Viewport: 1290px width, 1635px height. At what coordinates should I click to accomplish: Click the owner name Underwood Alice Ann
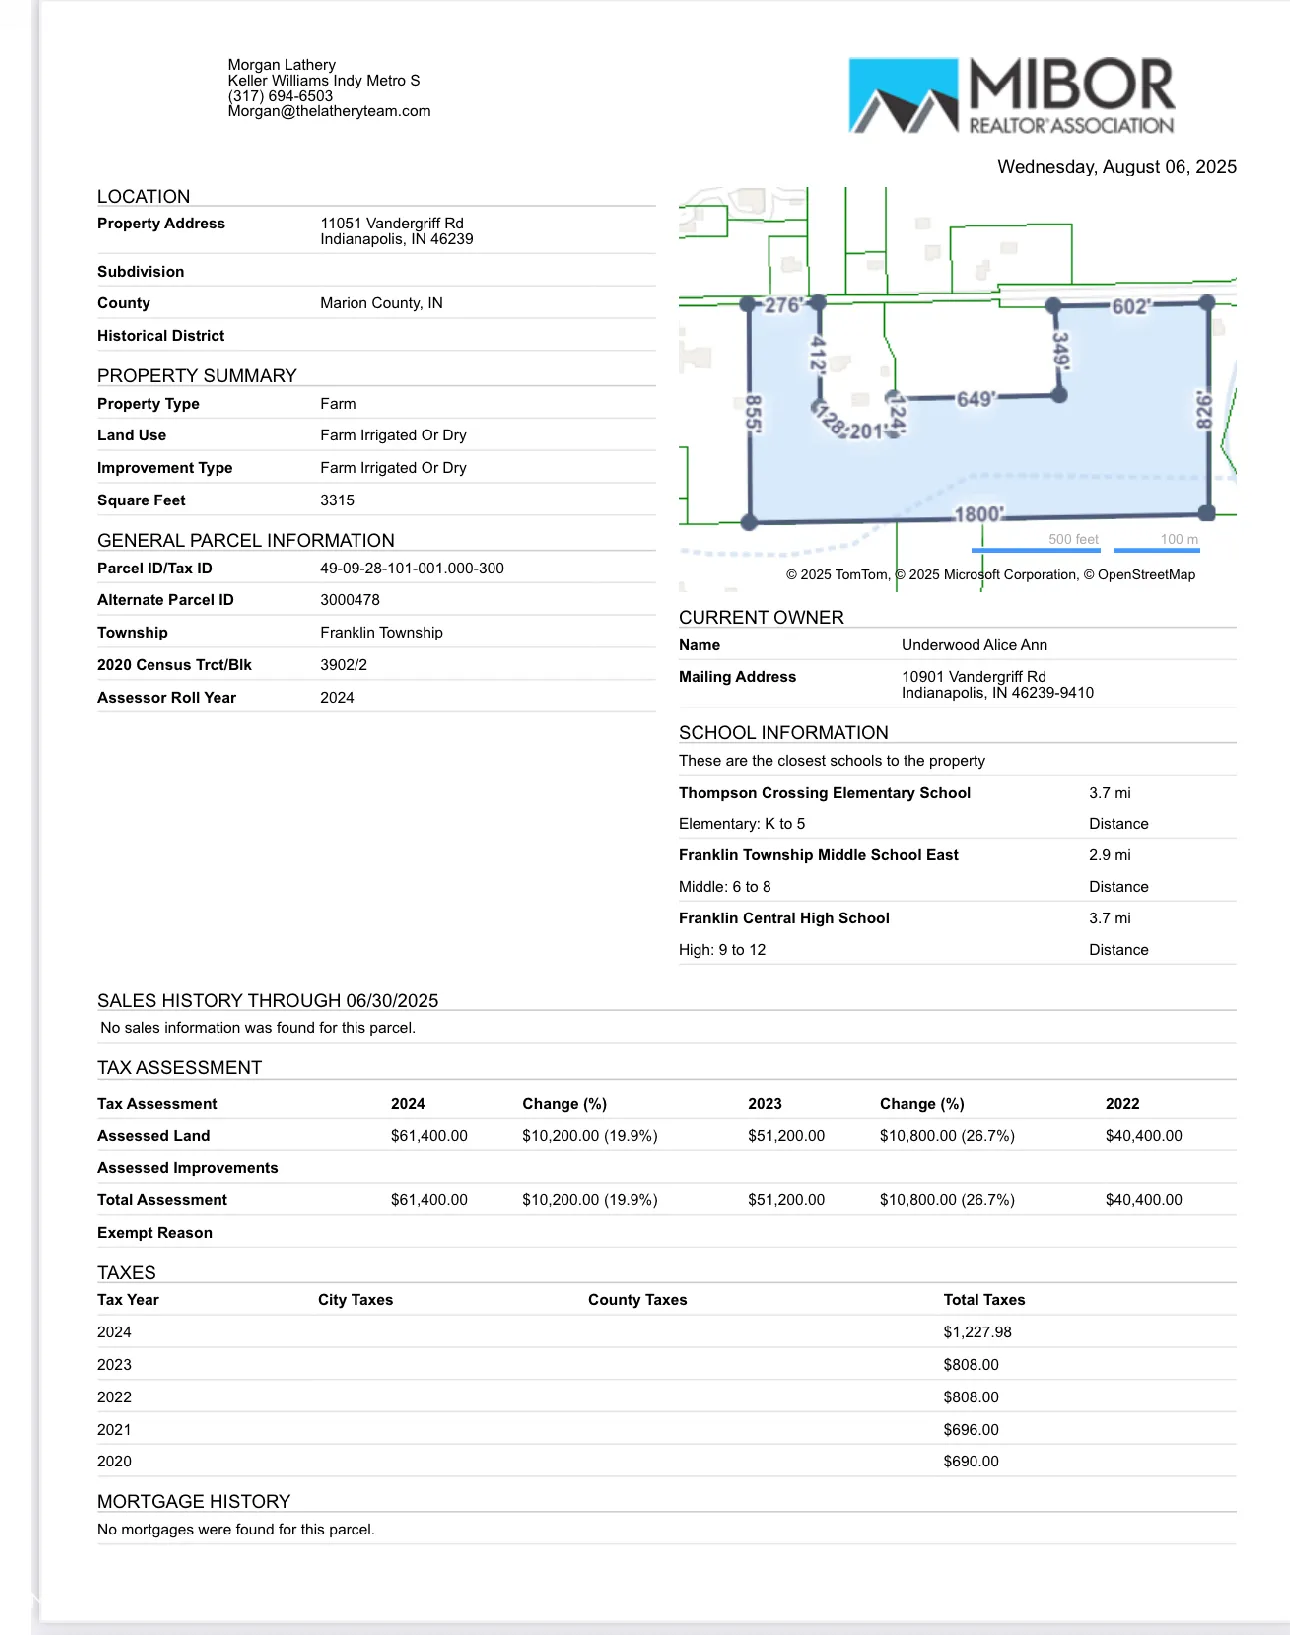pyautogui.click(x=974, y=645)
